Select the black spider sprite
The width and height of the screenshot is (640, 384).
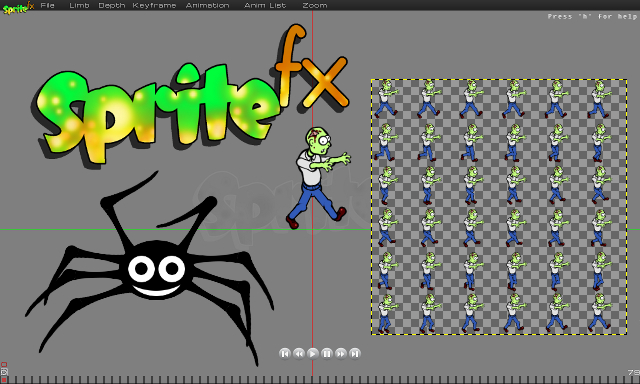tap(149, 268)
